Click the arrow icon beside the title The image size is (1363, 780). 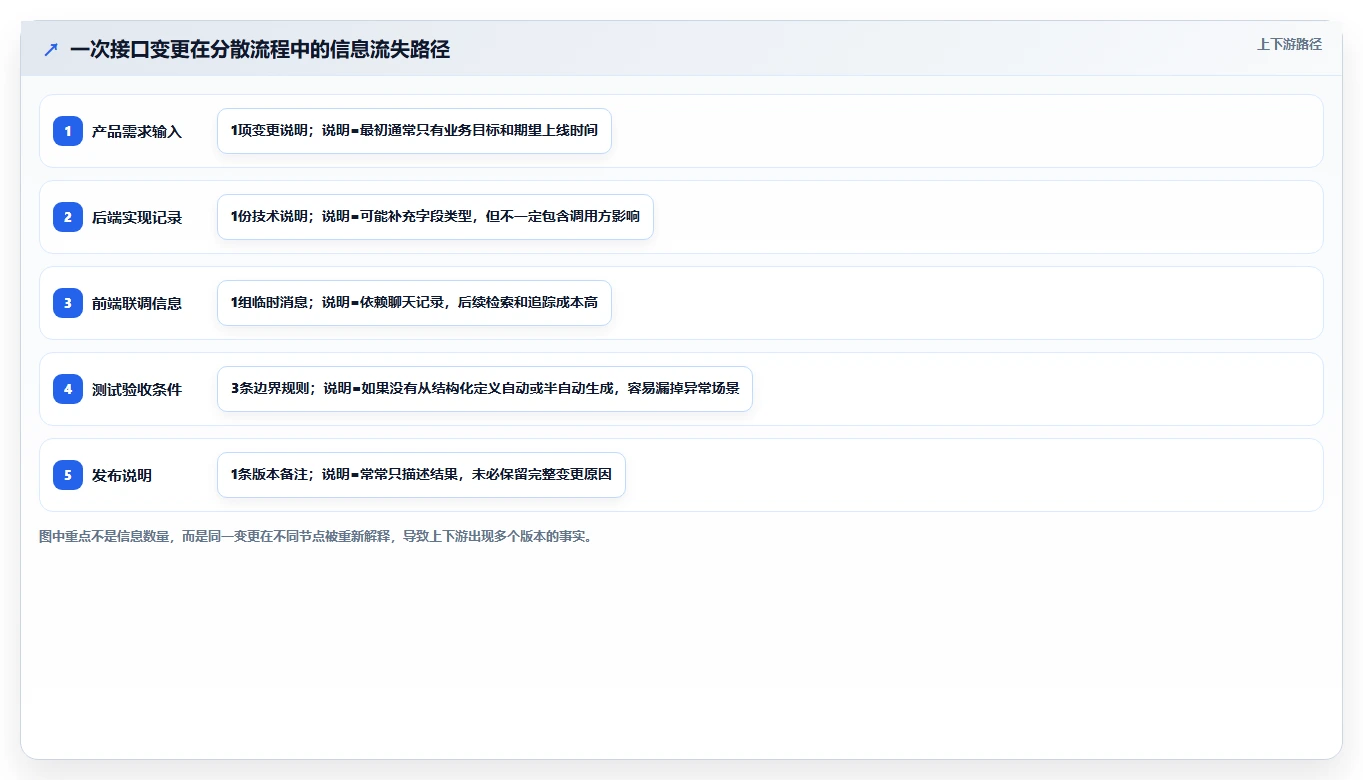[51, 50]
